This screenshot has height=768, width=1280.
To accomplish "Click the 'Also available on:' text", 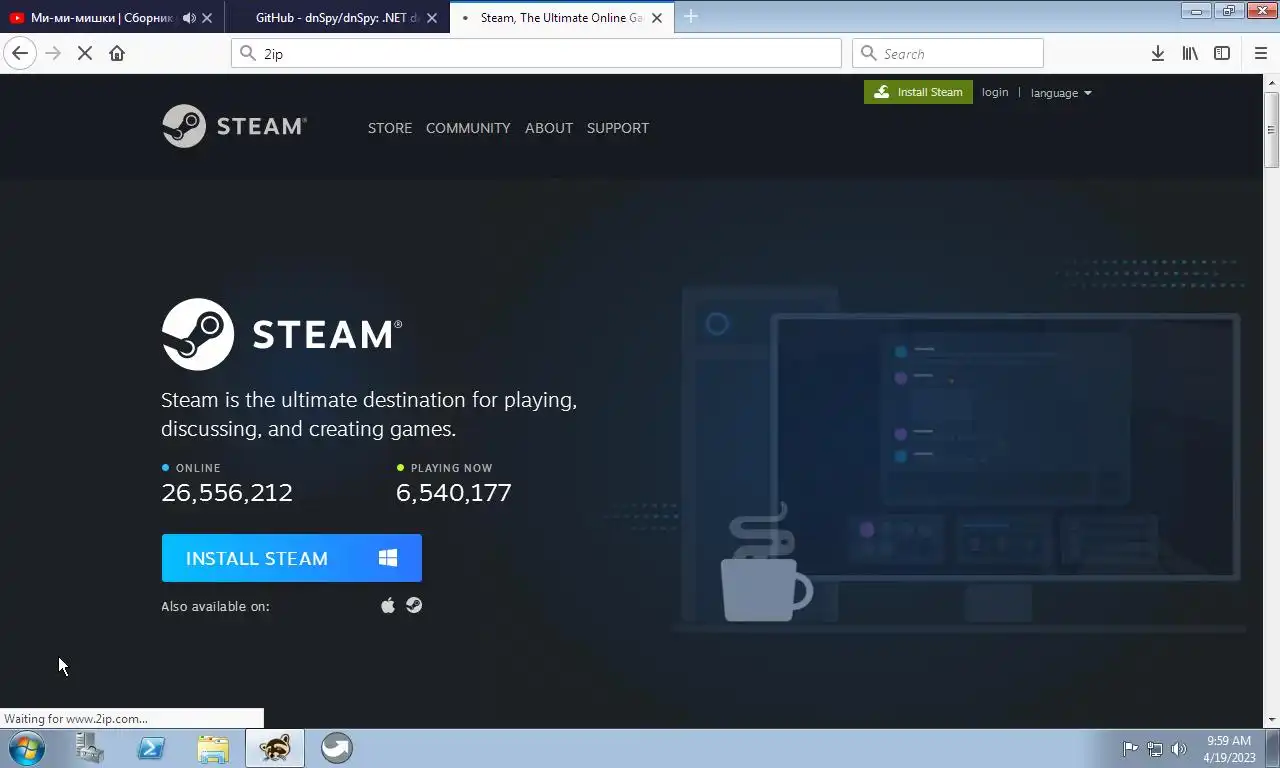I will (215, 606).
